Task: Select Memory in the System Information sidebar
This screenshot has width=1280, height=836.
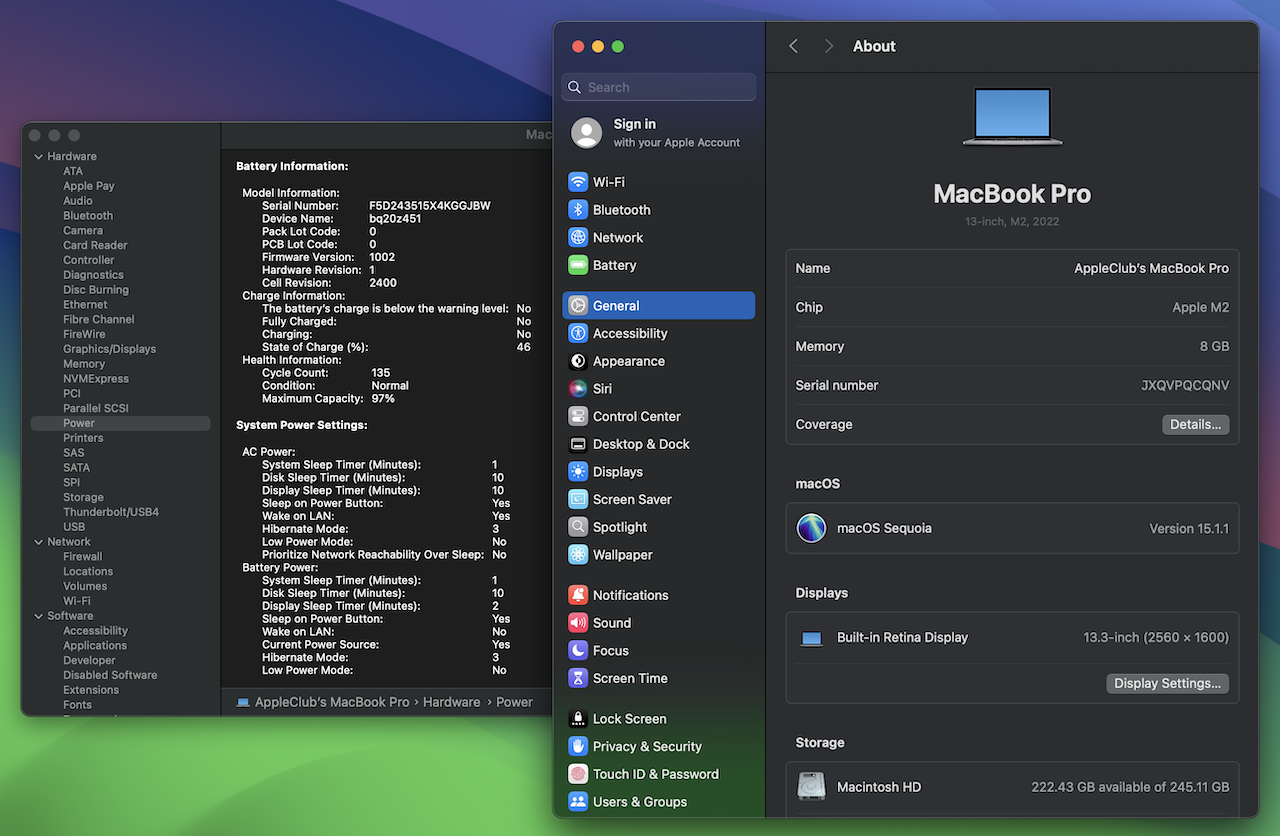Action: (x=84, y=364)
